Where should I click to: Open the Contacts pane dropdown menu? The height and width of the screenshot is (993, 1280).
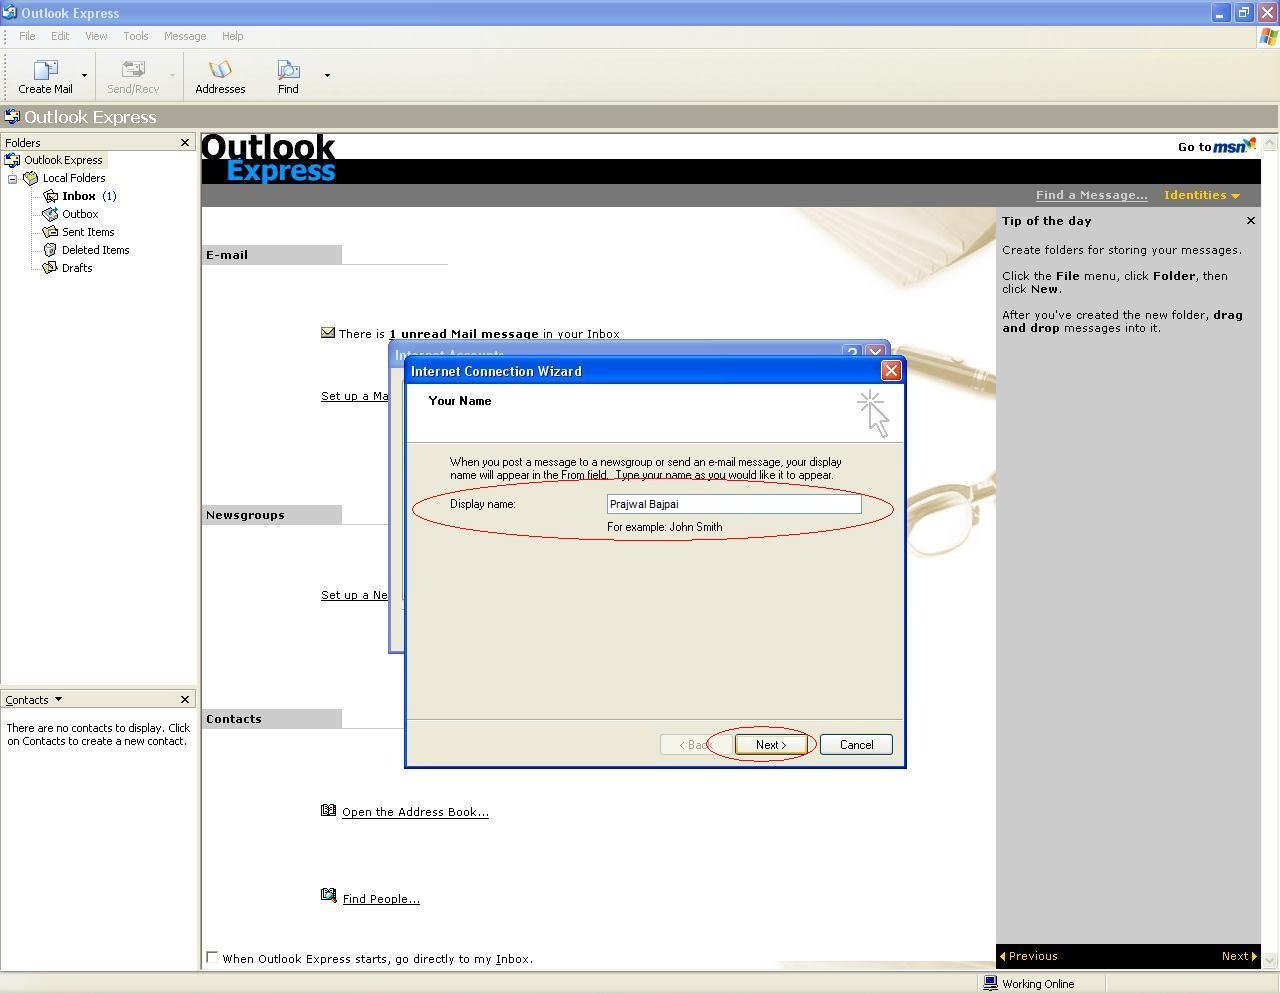tap(58, 699)
